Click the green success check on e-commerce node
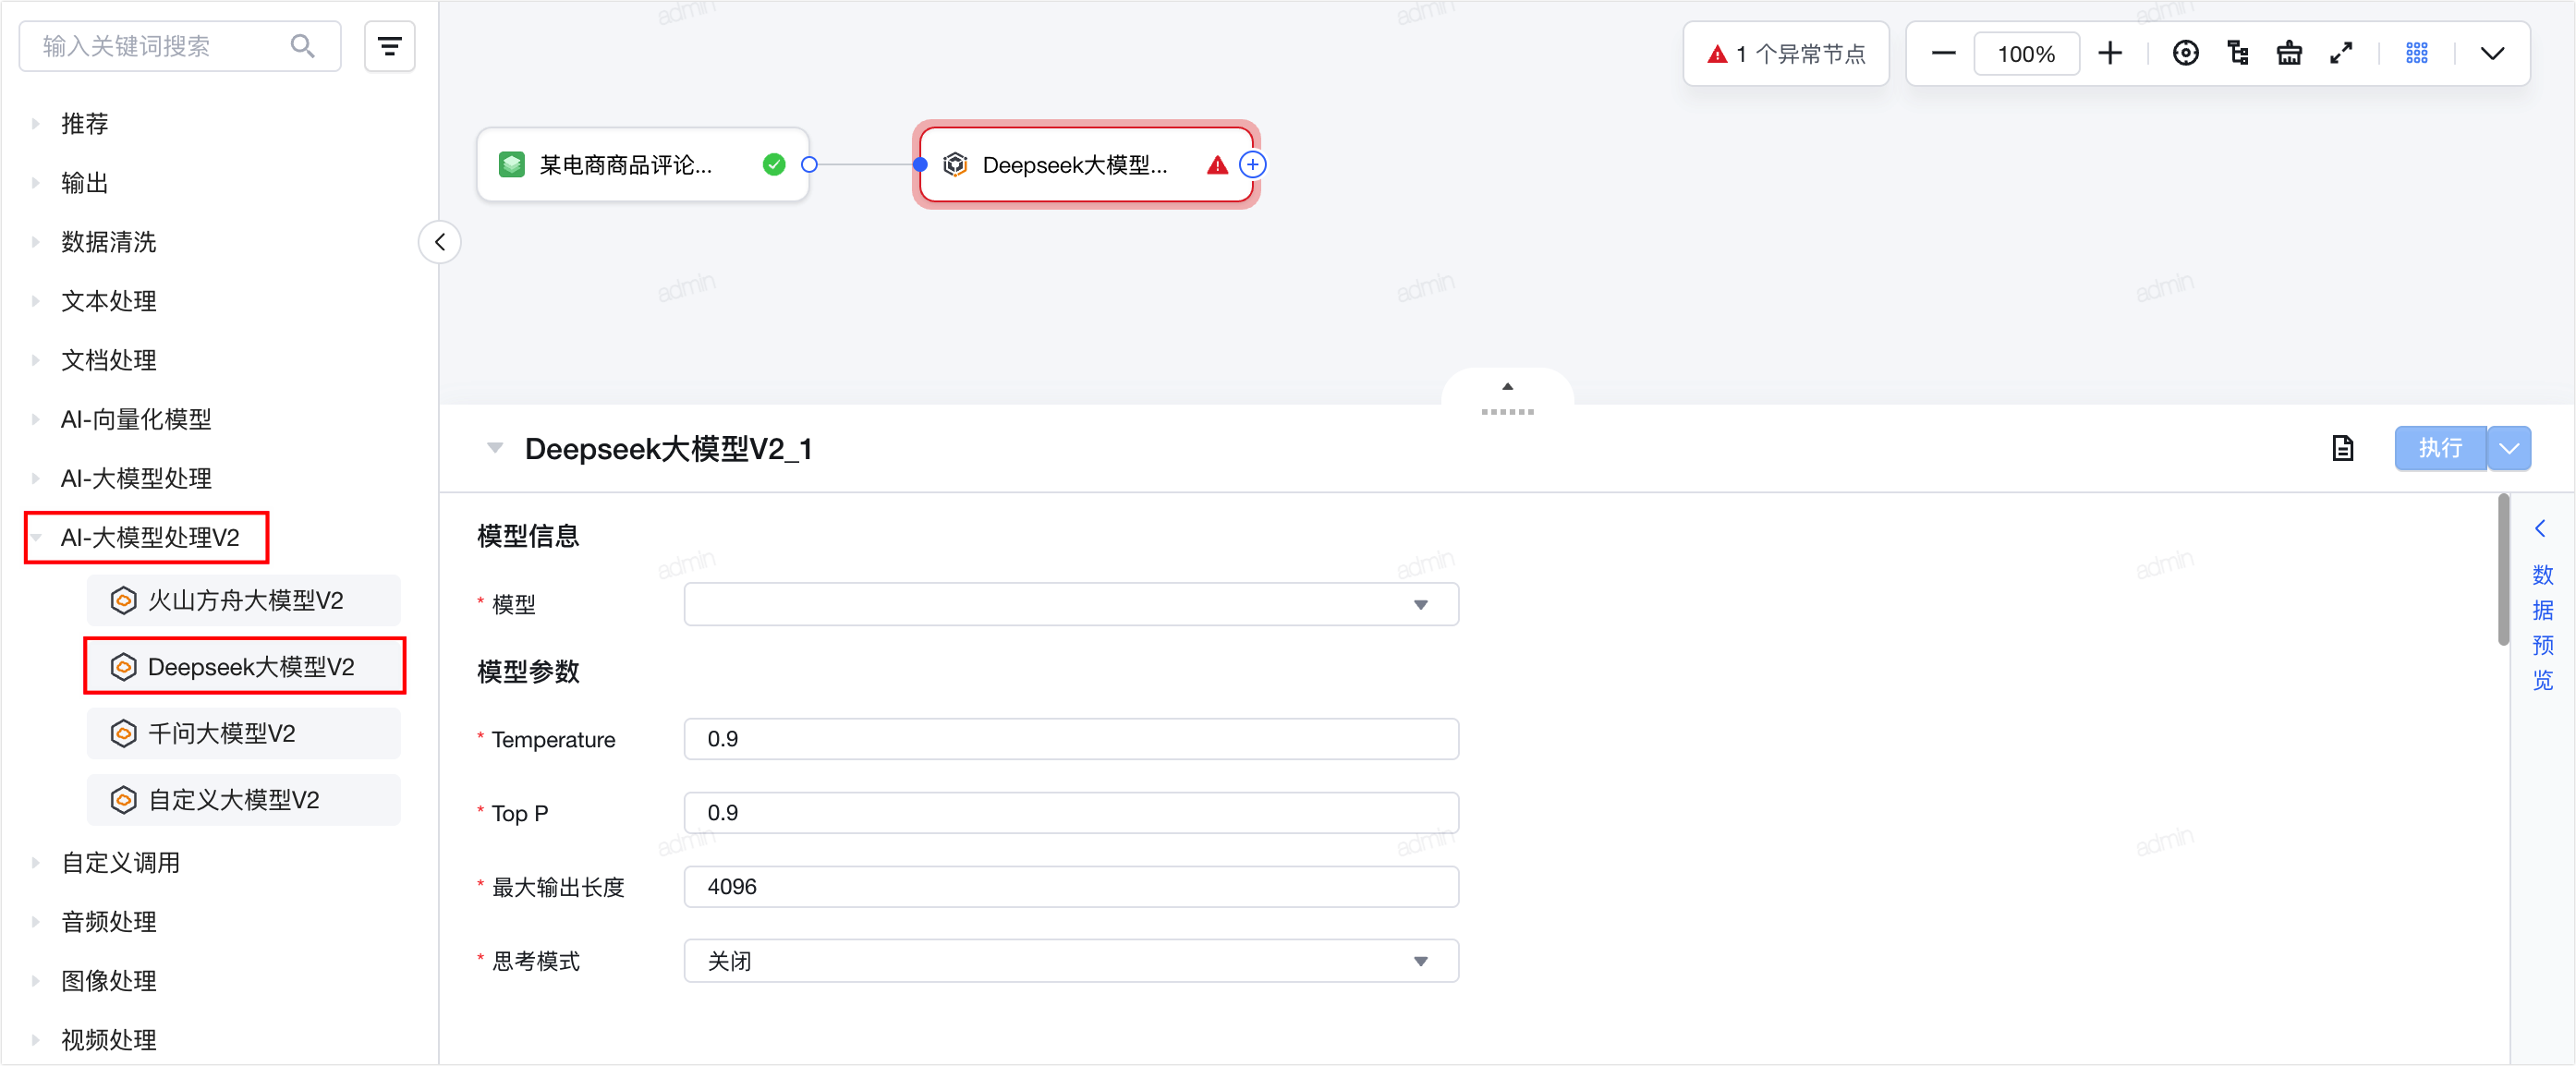This screenshot has width=2576, height=1066. tap(774, 165)
